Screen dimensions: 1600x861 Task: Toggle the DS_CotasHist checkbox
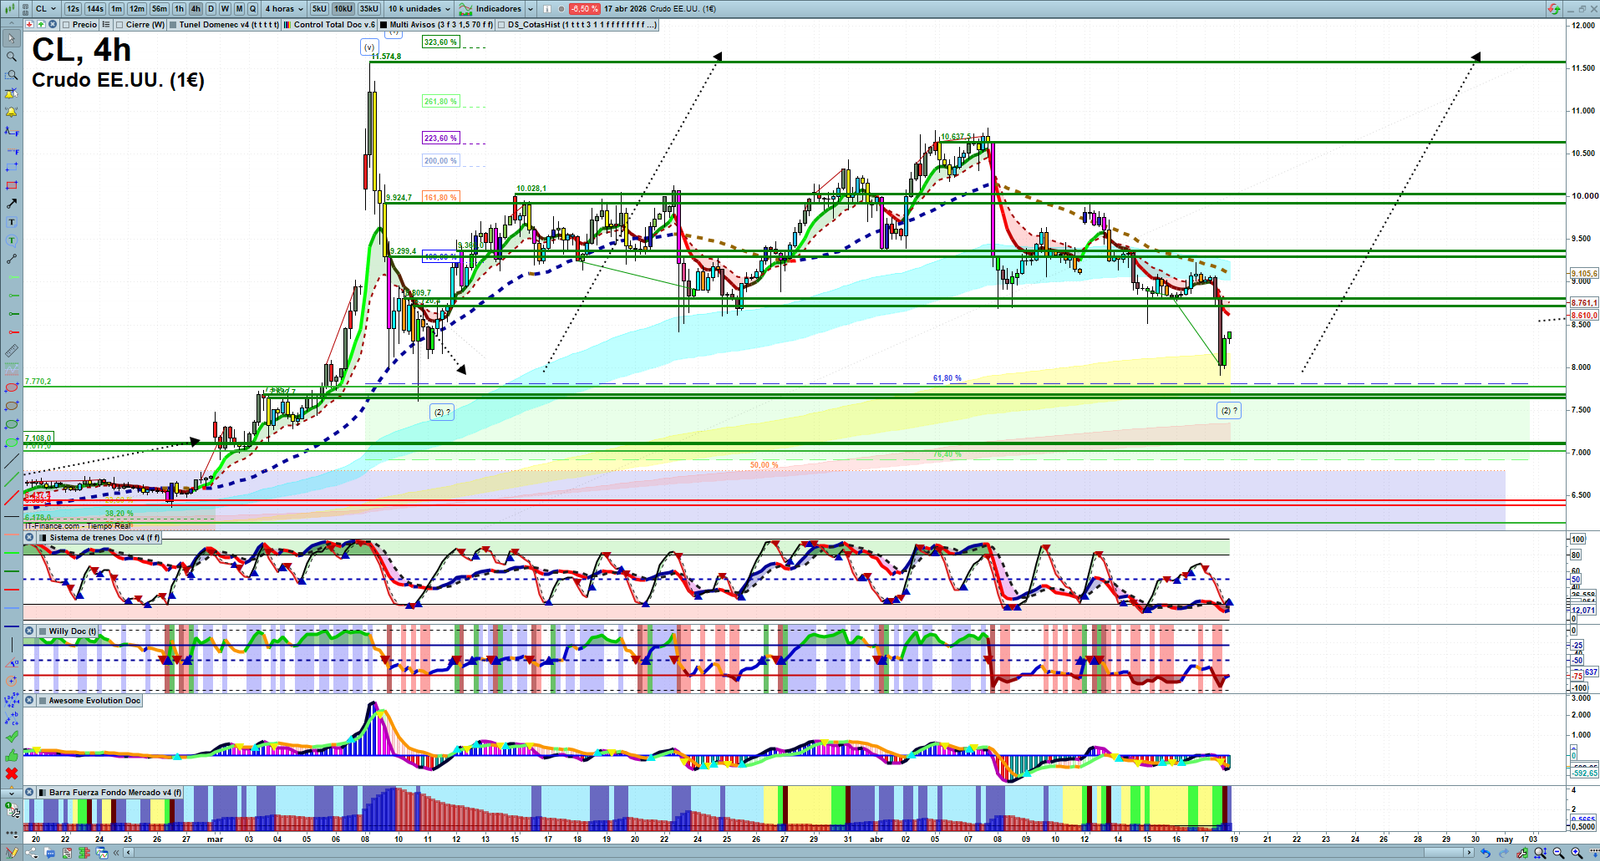click(501, 25)
